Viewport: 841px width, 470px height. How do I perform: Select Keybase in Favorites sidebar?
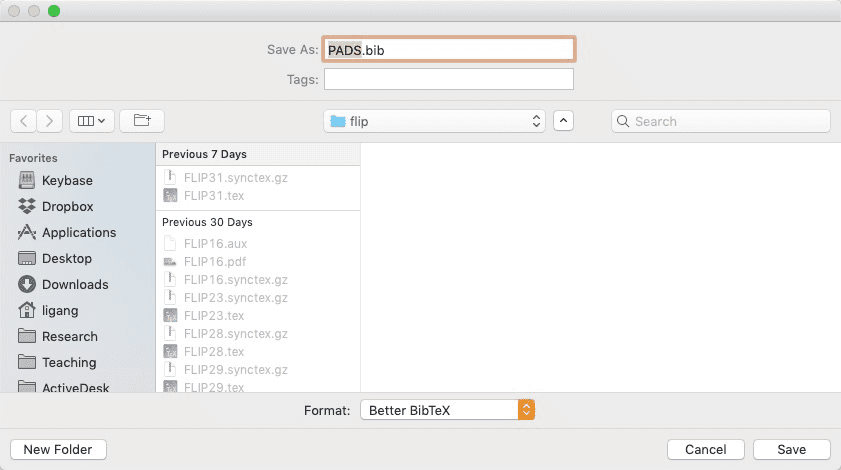[x=67, y=181]
